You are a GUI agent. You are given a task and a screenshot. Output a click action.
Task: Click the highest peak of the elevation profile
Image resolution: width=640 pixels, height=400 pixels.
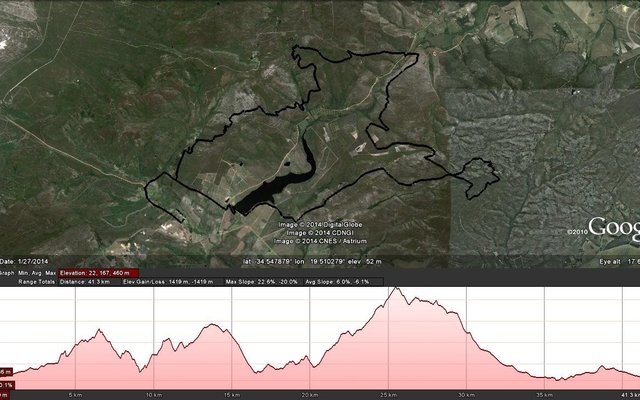coord(396,288)
